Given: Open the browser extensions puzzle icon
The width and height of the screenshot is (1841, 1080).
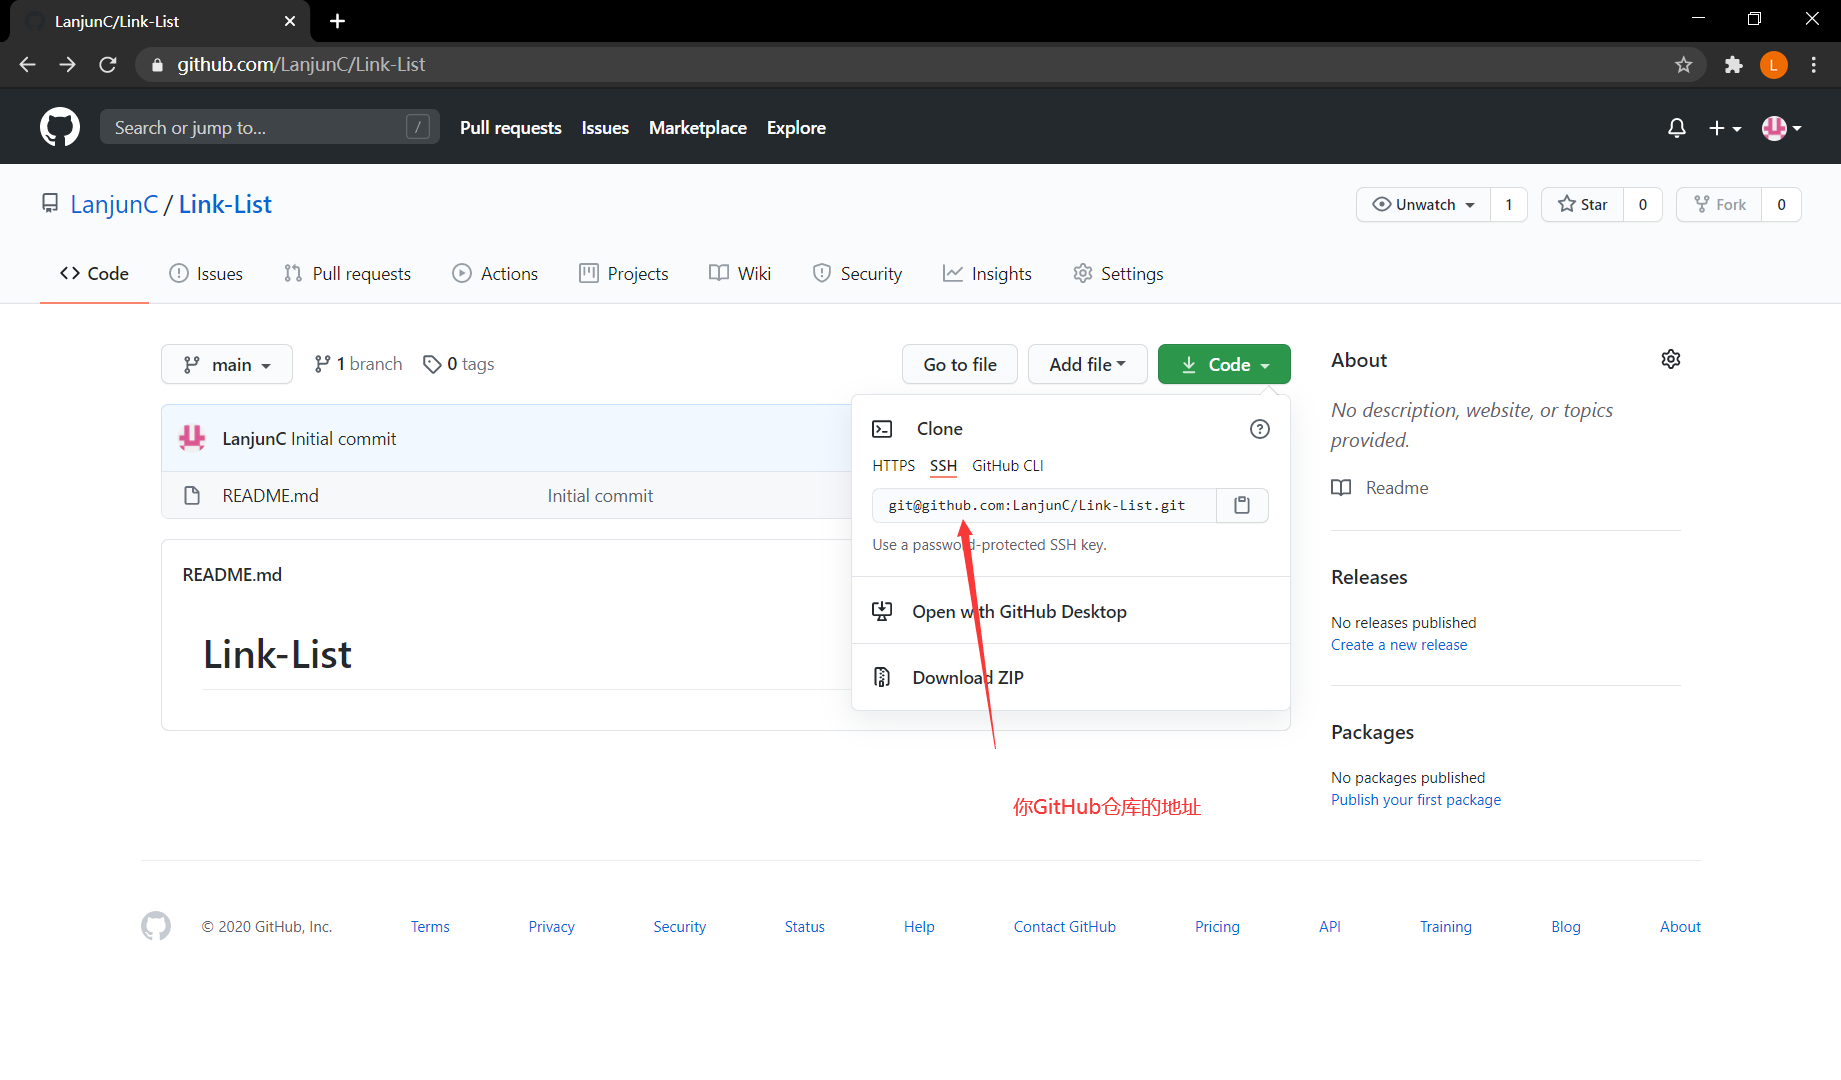Looking at the screenshot, I should [1734, 65].
